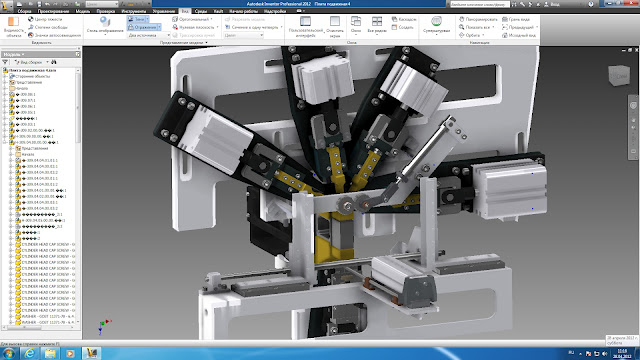Arrange windows with Каскадом icon
This screenshot has width=640, height=360.
coord(394,19)
